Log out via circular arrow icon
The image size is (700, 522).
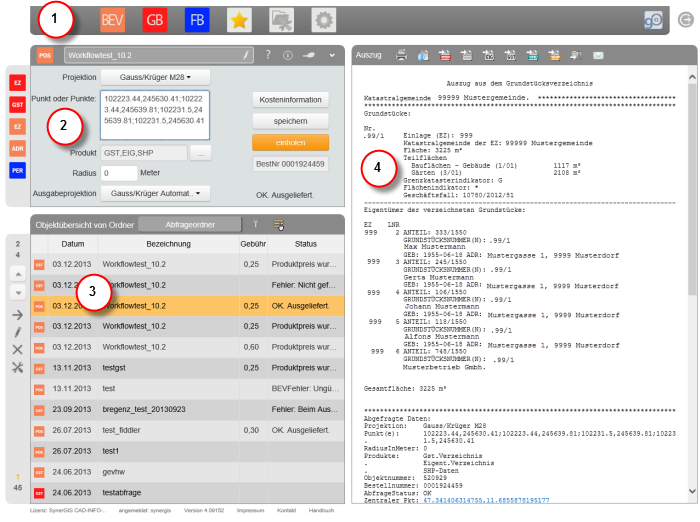coord(686,20)
